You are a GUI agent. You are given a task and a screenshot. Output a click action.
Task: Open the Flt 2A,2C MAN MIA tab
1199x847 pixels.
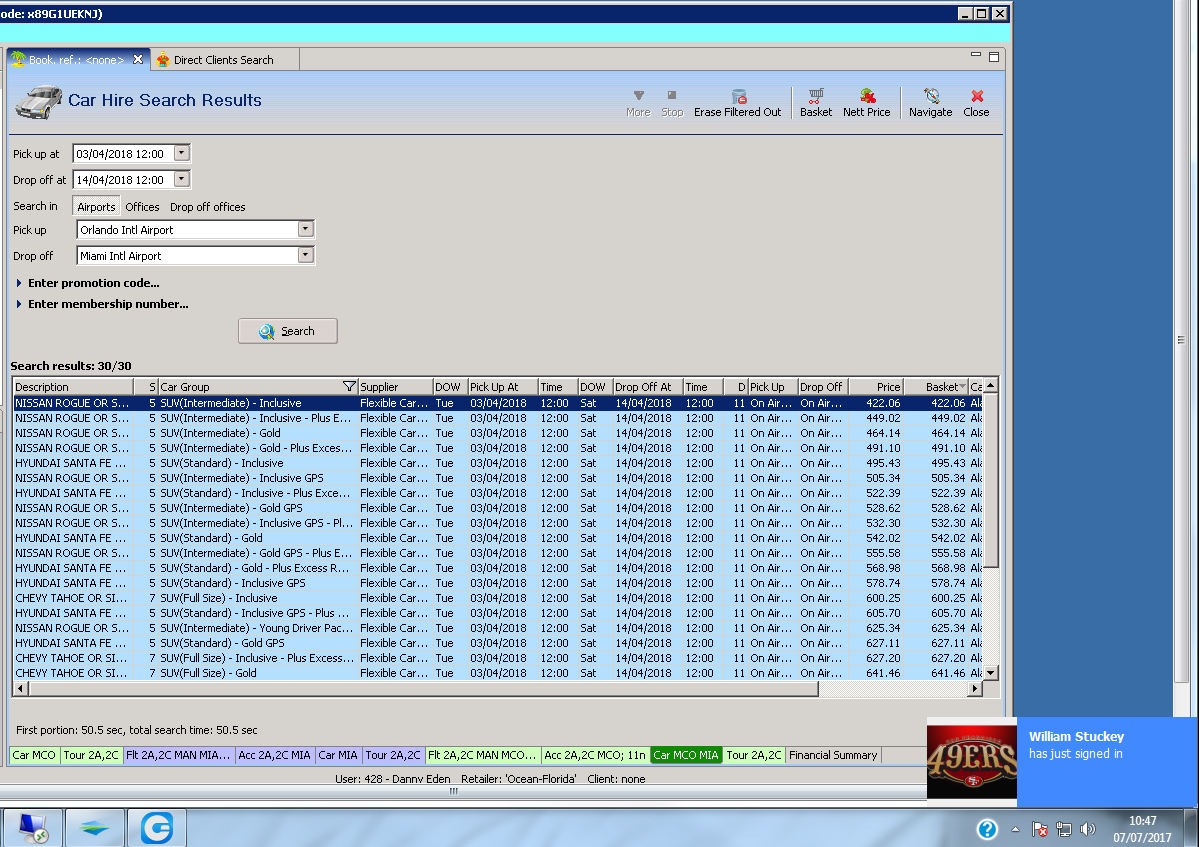click(178, 755)
